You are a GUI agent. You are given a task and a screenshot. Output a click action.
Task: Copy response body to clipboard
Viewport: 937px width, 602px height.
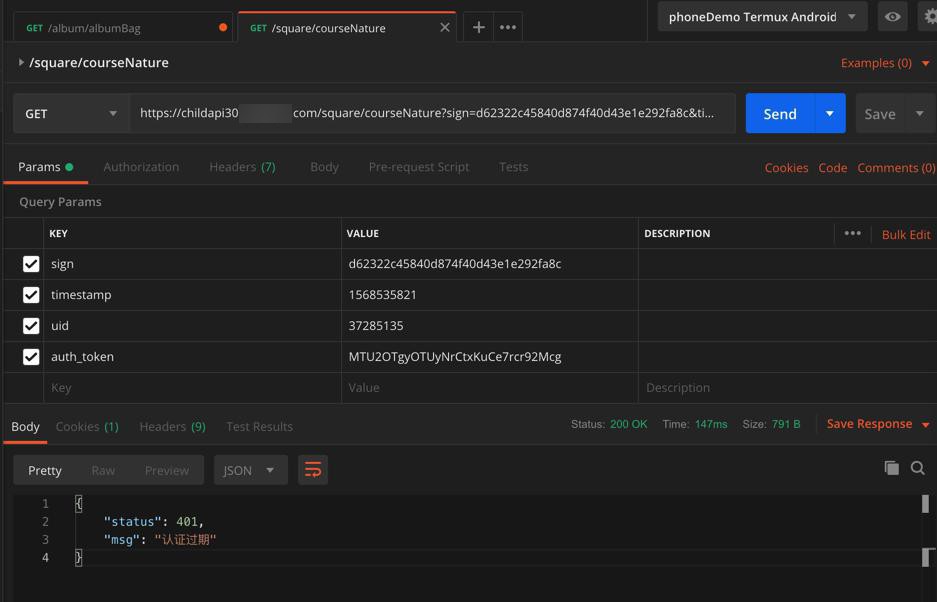pos(892,468)
